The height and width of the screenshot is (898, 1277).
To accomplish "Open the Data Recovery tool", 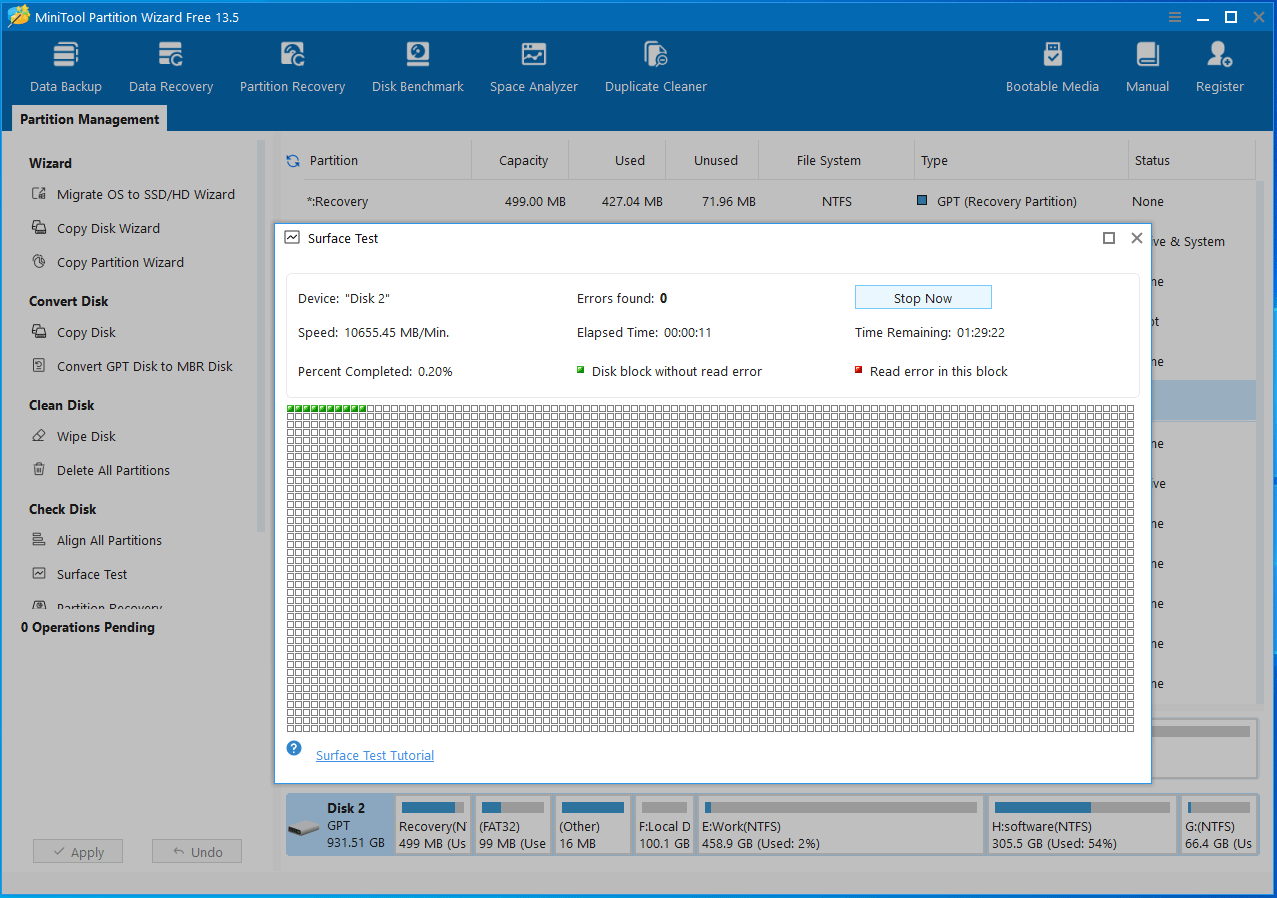I will 171,67.
